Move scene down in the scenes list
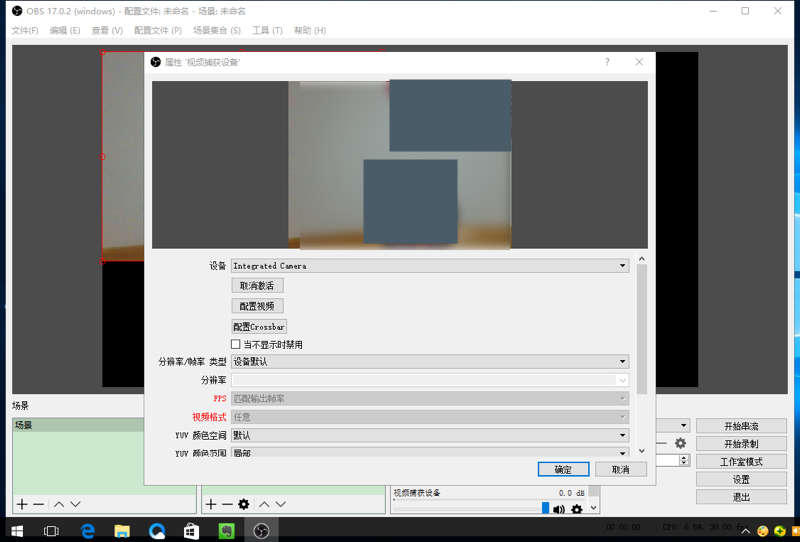Viewport: 800px width, 542px height. (x=76, y=504)
